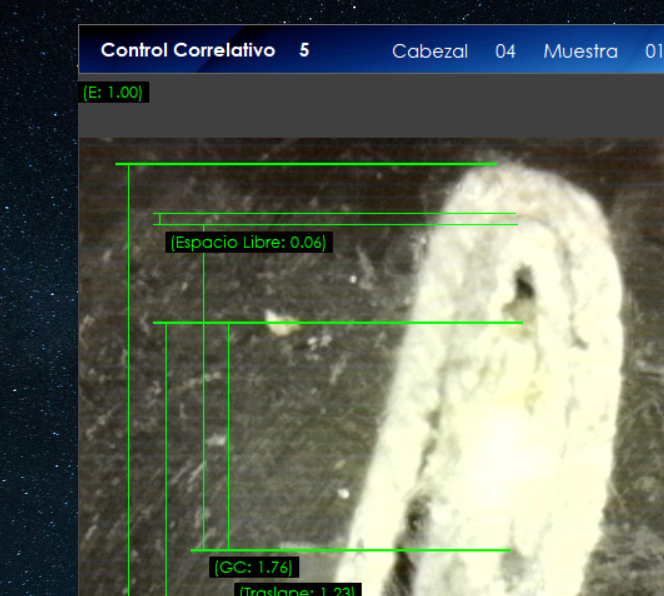Click the small green bracket above Espacio Libre
The width and height of the screenshot is (664, 596).
tap(160, 218)
